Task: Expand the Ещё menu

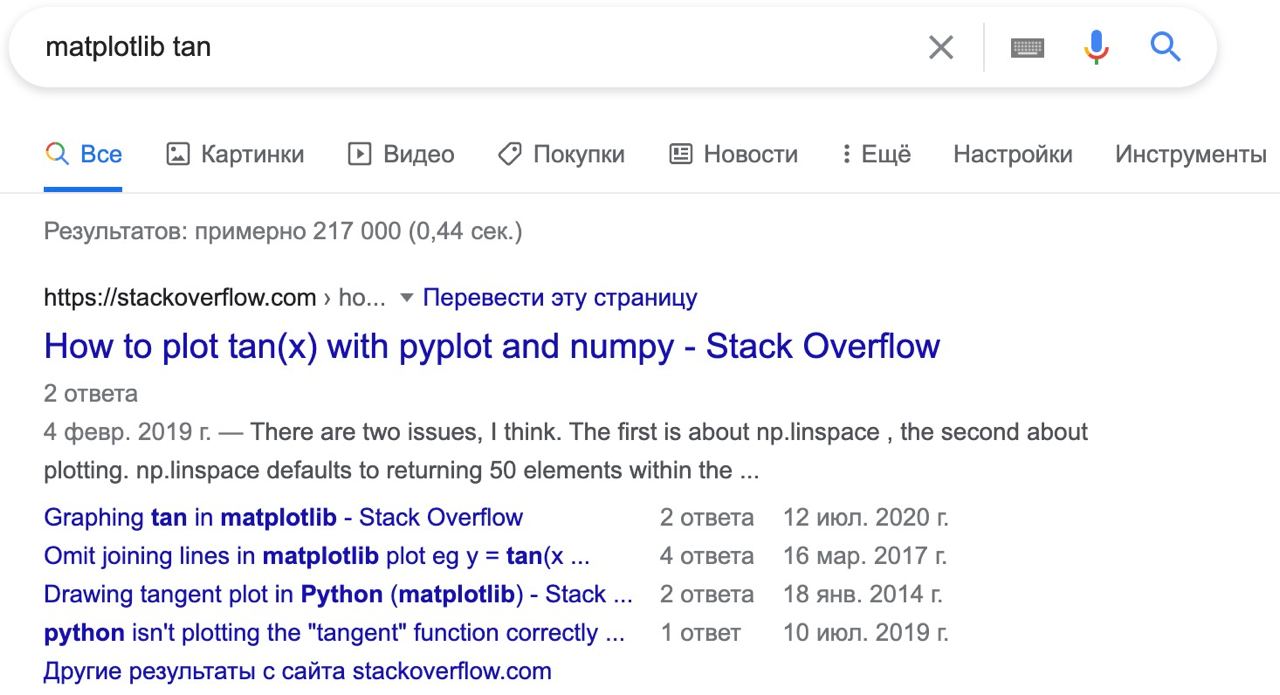Action: click(x=876, y=155)
